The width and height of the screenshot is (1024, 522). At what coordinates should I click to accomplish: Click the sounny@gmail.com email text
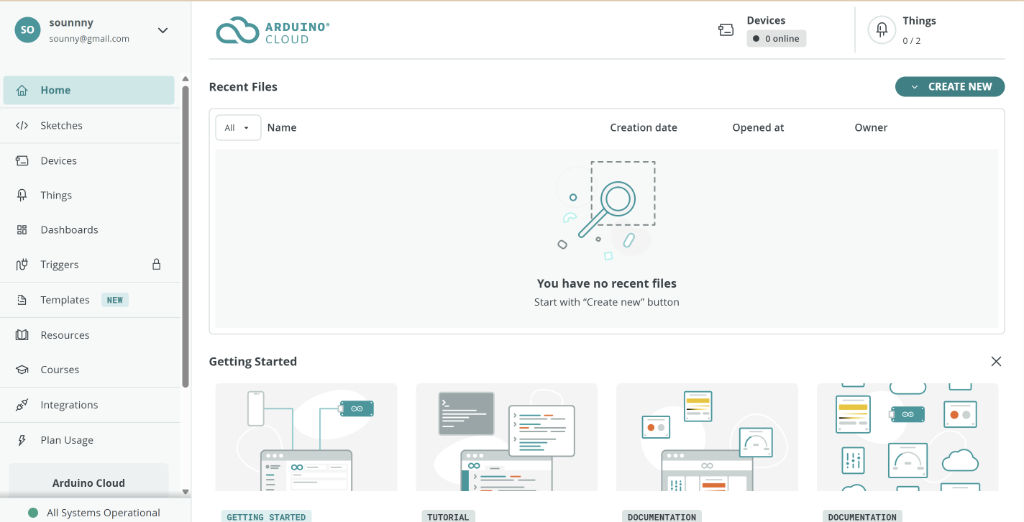[89, 39]
